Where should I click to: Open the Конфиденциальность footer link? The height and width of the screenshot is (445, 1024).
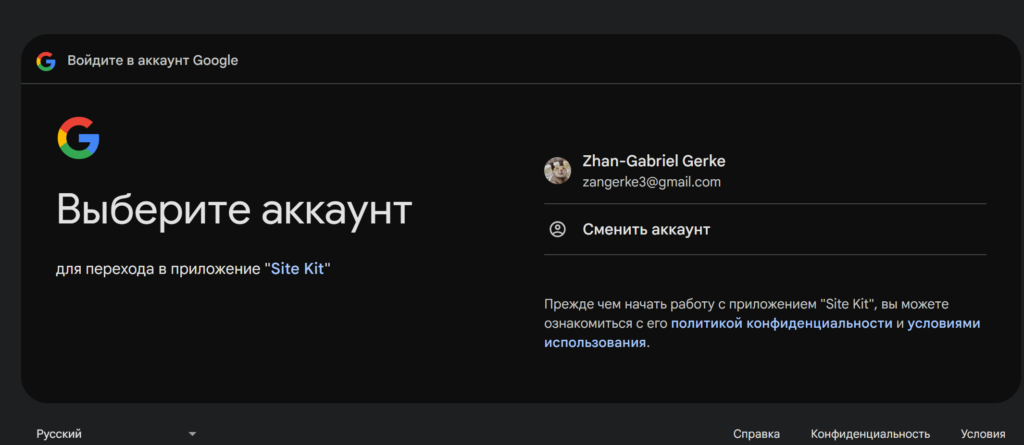point(870,434)
